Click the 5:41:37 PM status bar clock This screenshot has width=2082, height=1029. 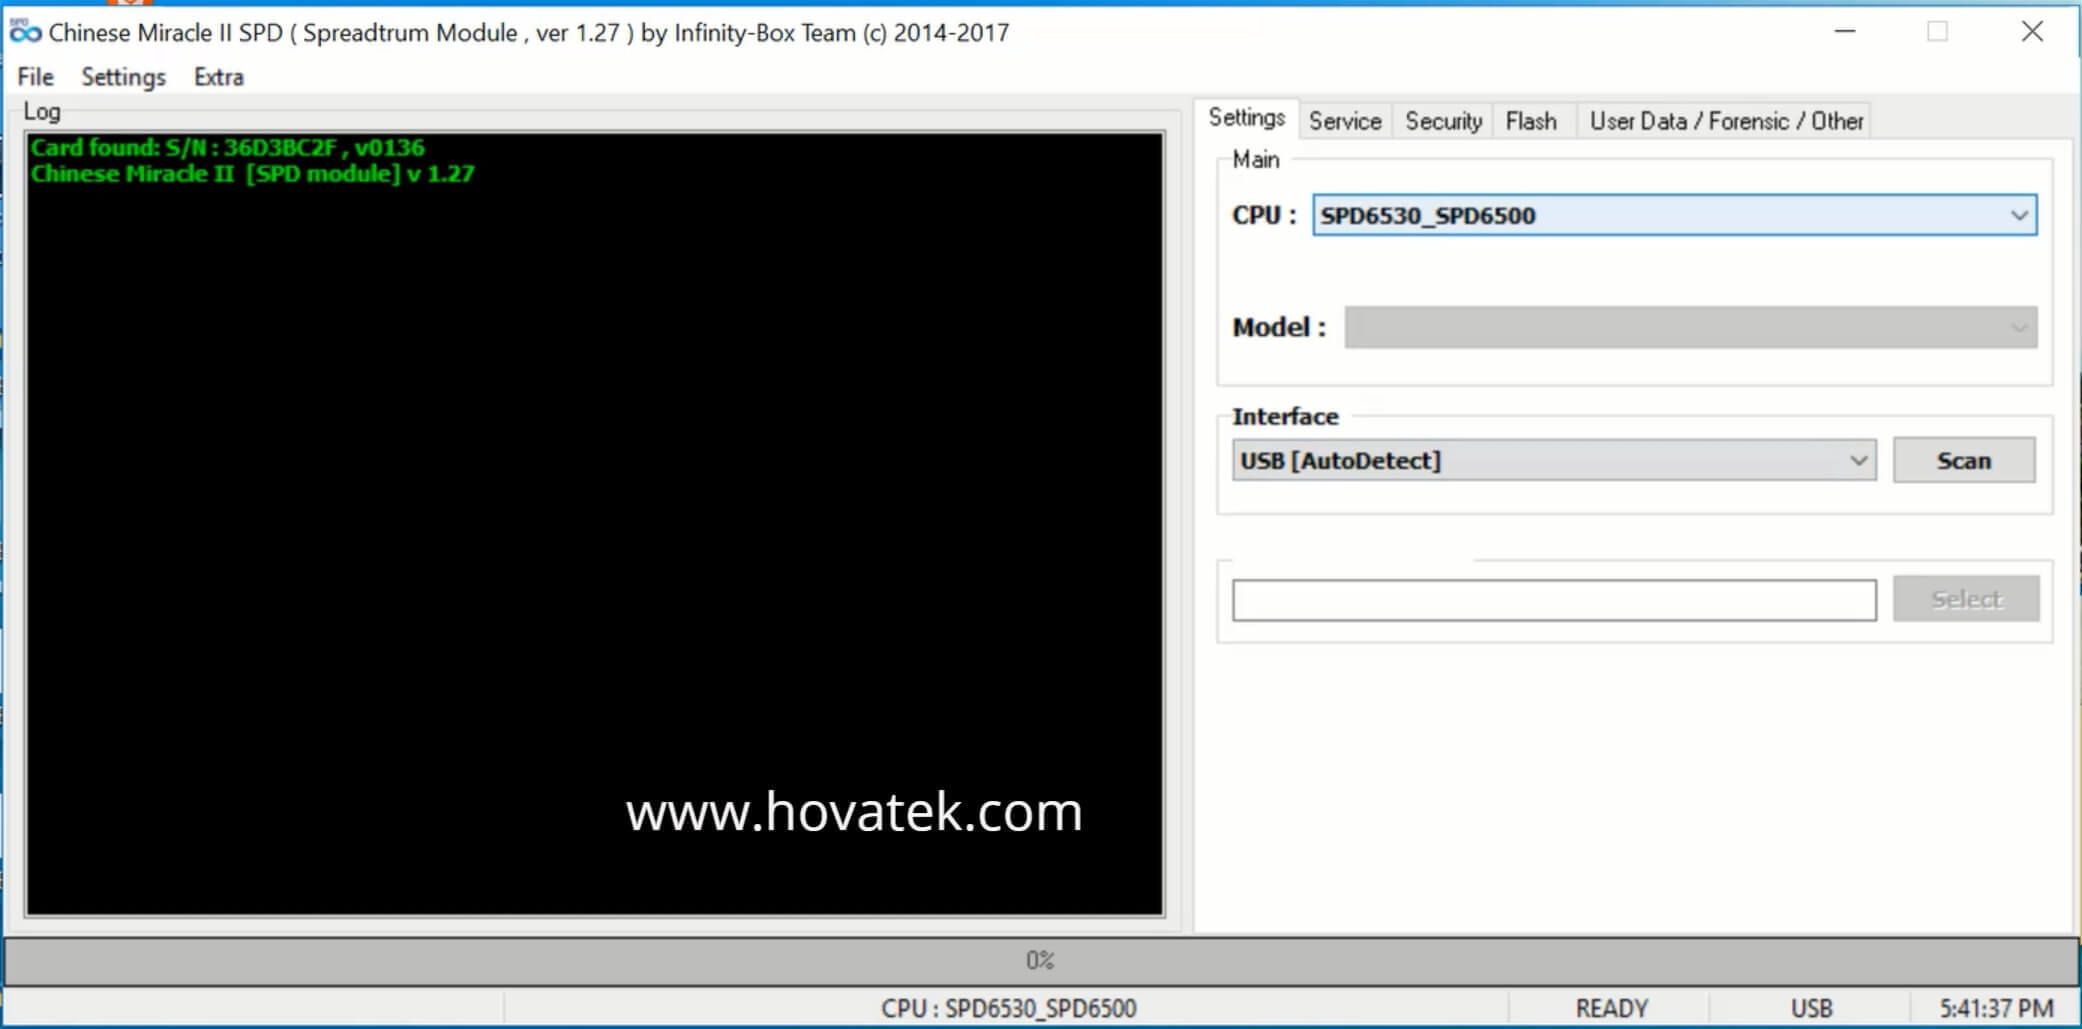1996,1008
